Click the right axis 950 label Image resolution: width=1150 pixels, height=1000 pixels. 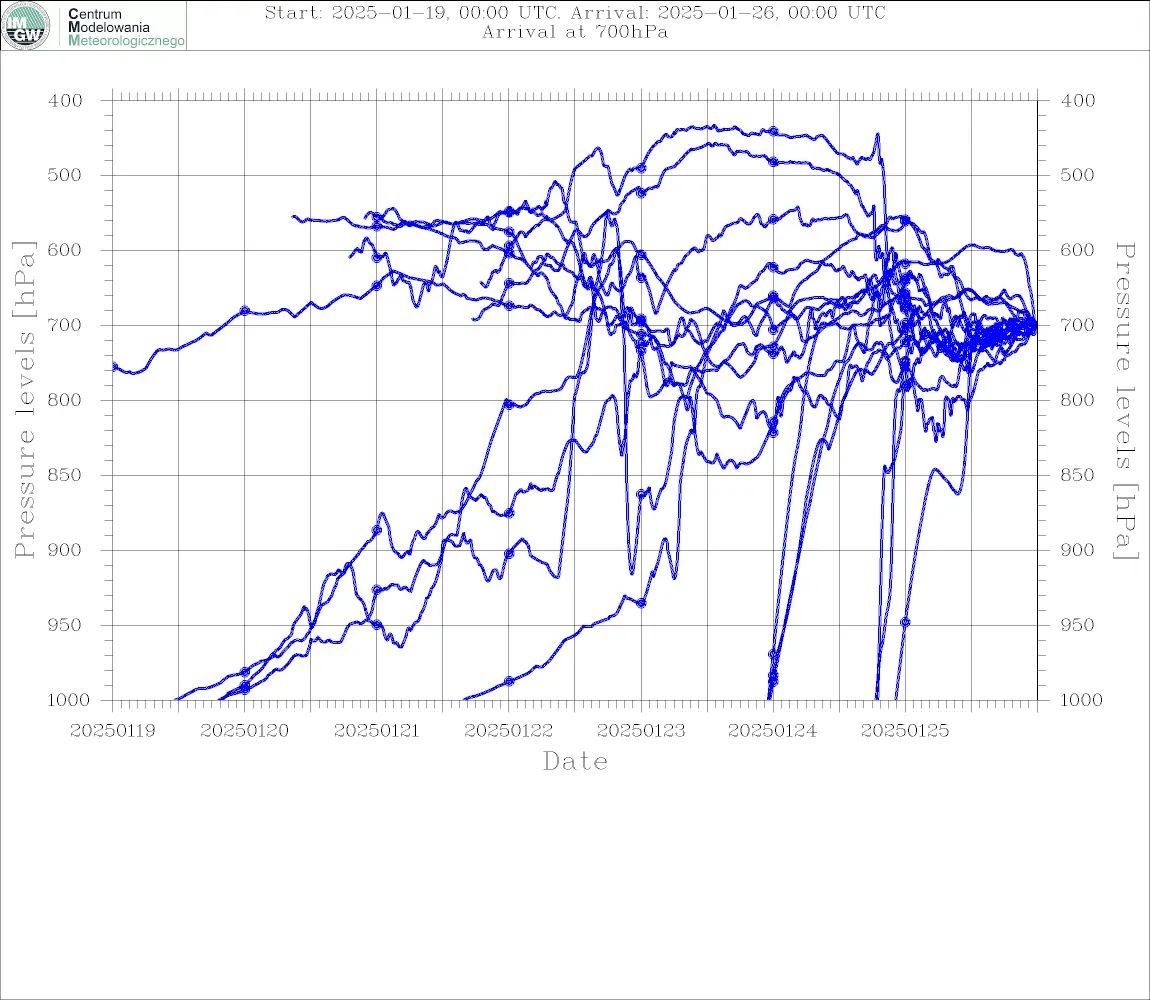point(1077,625)
